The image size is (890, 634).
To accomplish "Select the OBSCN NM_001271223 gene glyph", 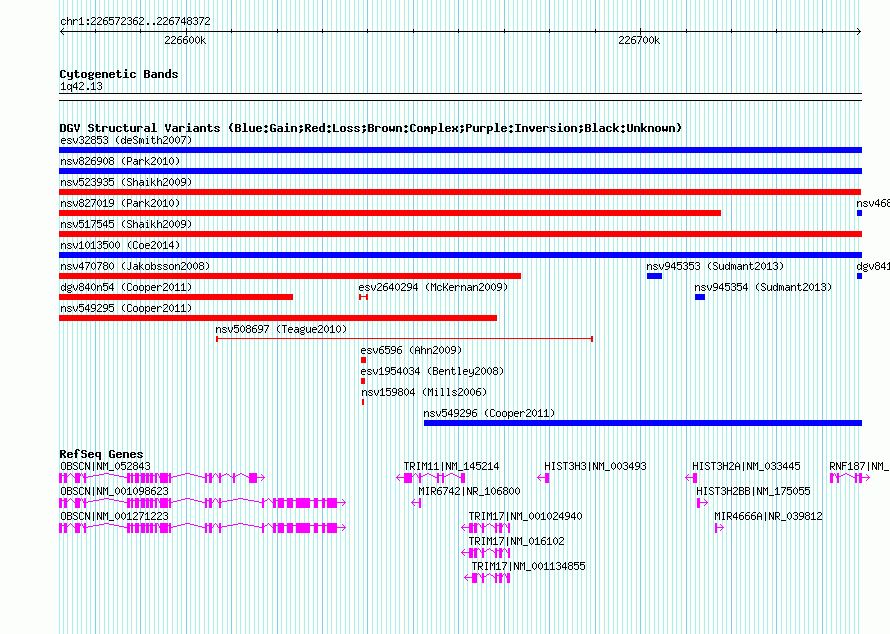I will coord(203,528).
